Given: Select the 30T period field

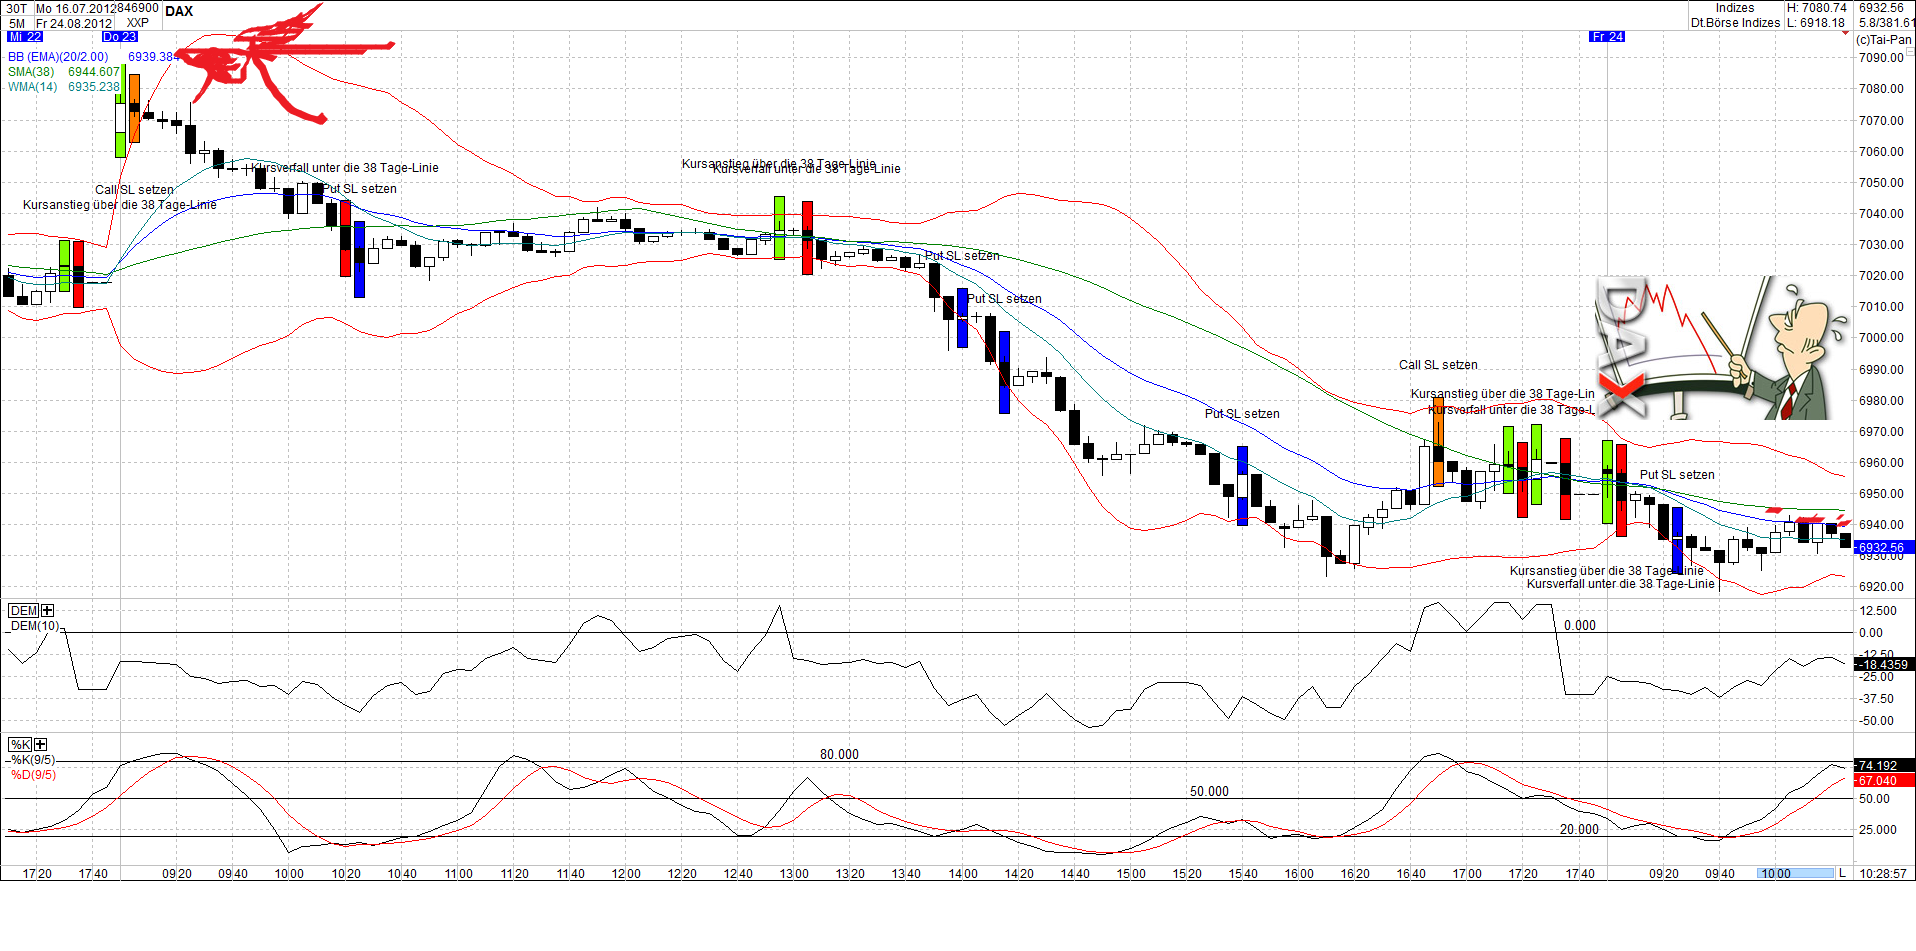Looking at the screenshot, I should (17, 8).
